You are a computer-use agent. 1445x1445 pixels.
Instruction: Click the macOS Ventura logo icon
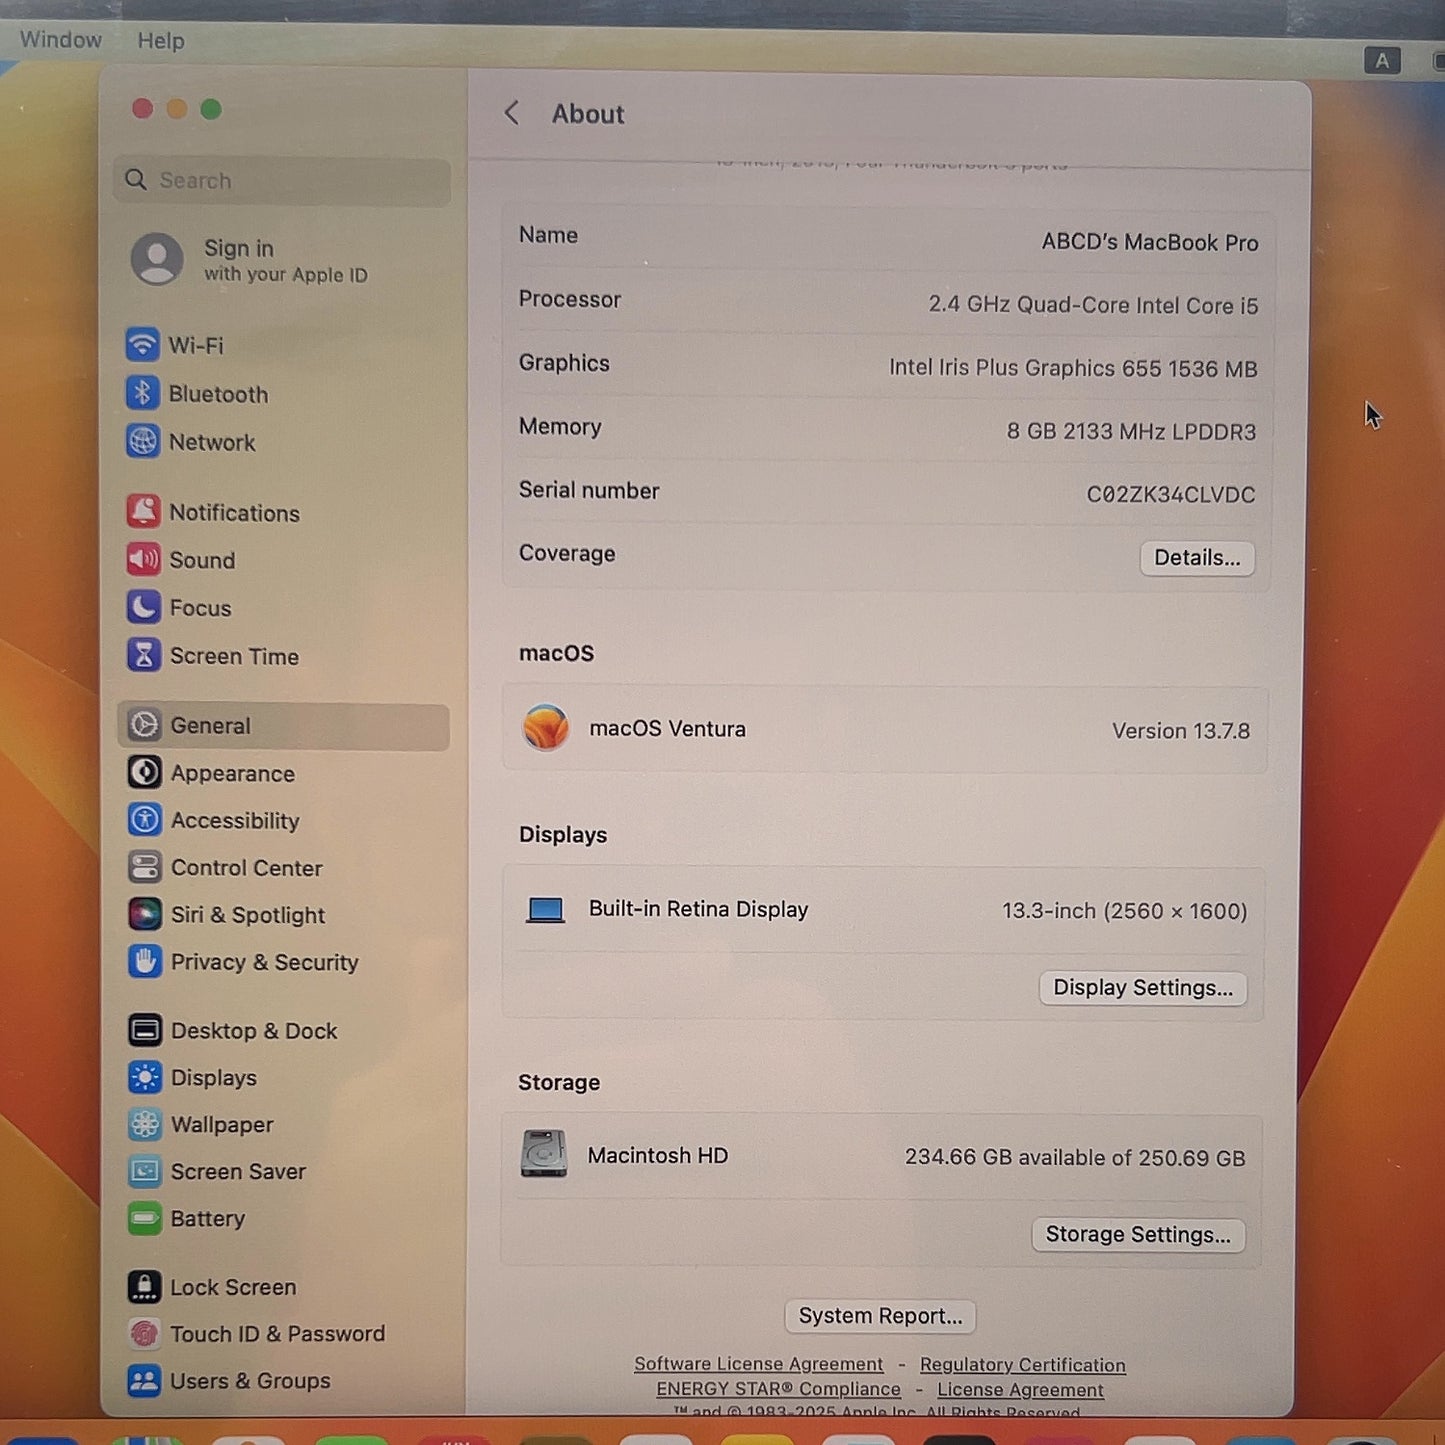546,728
